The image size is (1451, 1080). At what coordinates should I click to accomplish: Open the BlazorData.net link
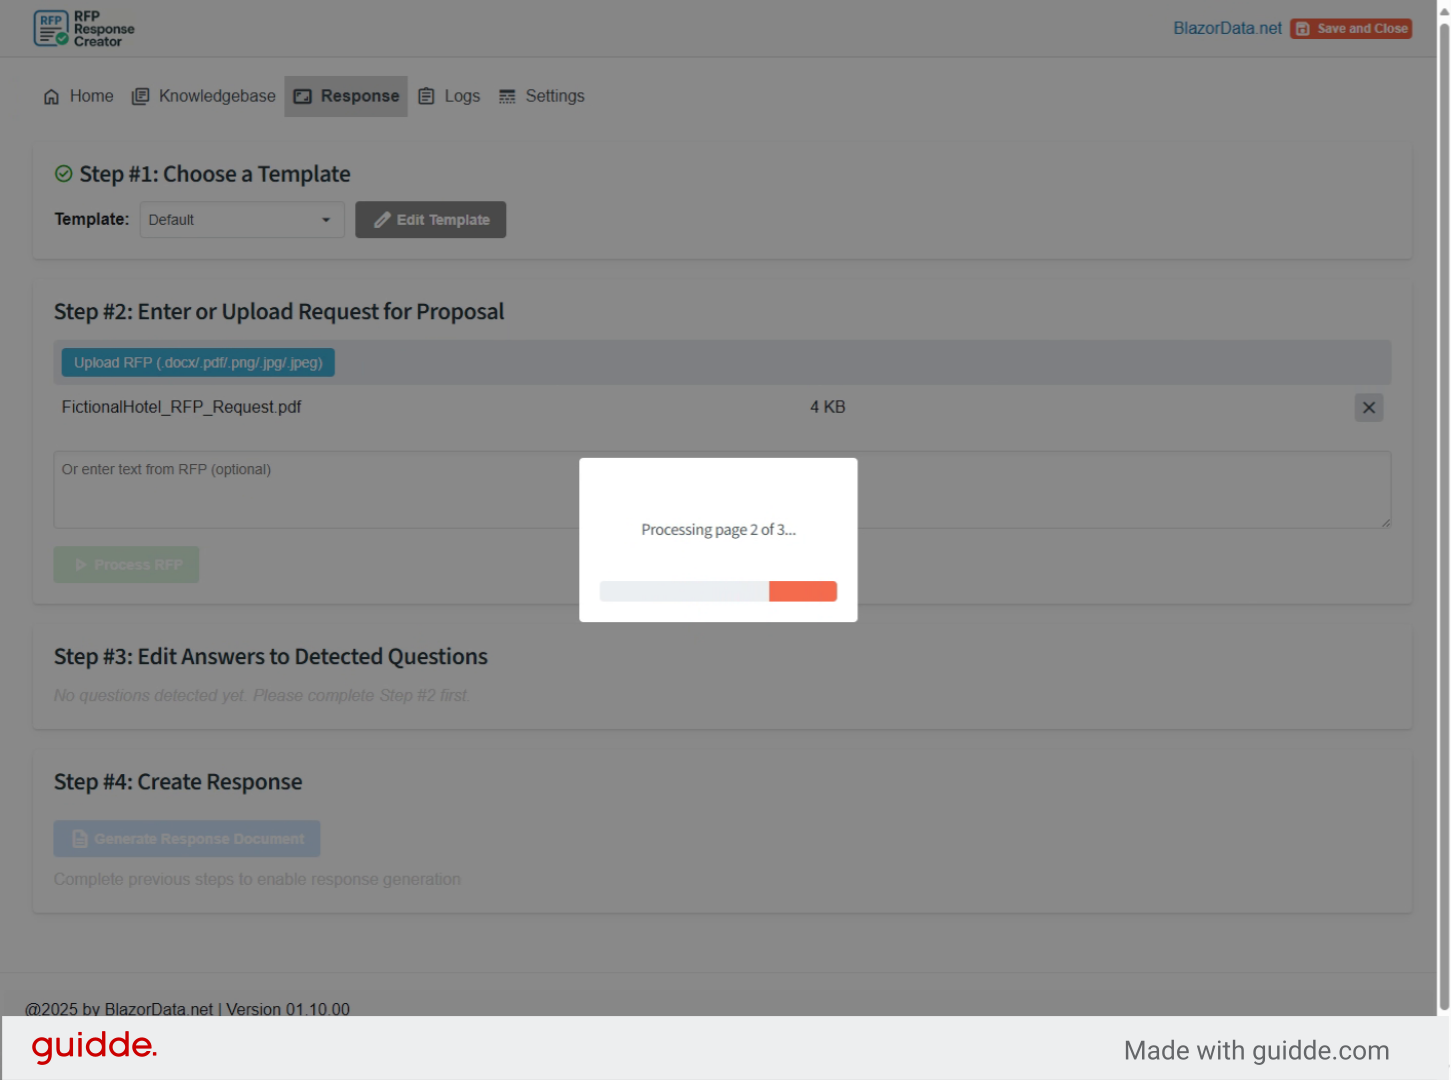coord(1227,28)
